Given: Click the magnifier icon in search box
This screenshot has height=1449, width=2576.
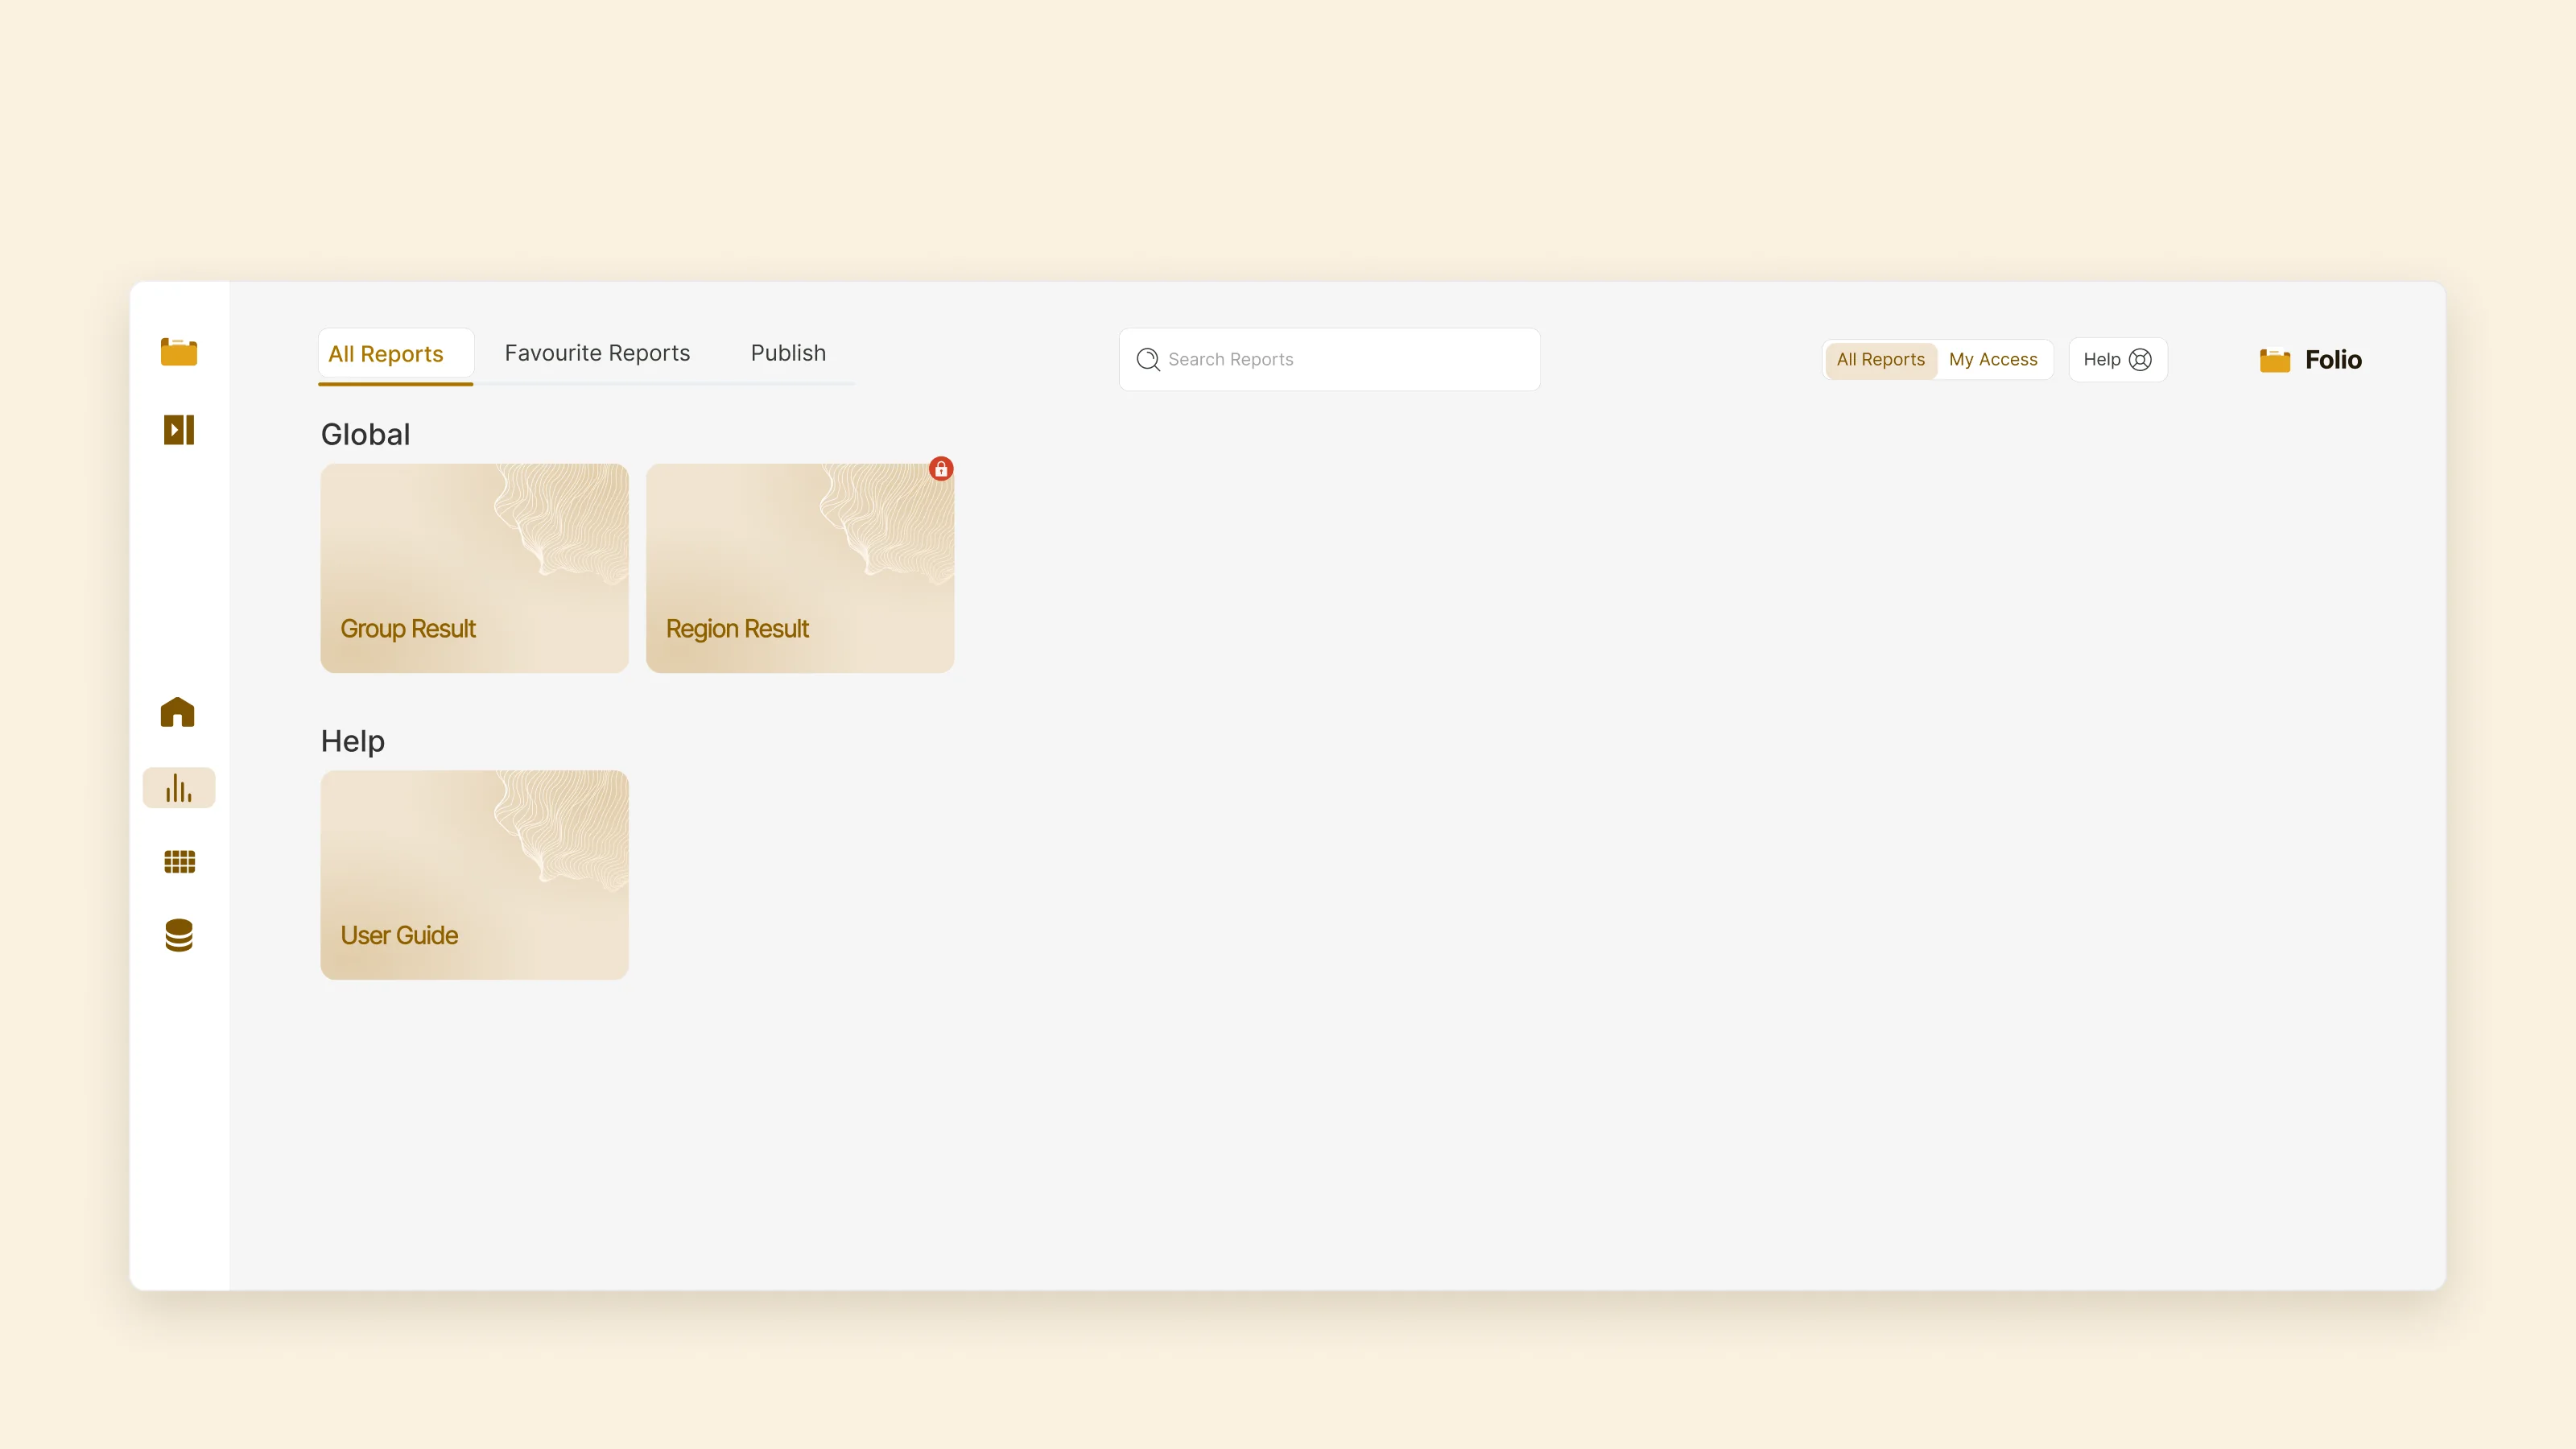Looking at the screenshot, I should [x=1148, y=359].
